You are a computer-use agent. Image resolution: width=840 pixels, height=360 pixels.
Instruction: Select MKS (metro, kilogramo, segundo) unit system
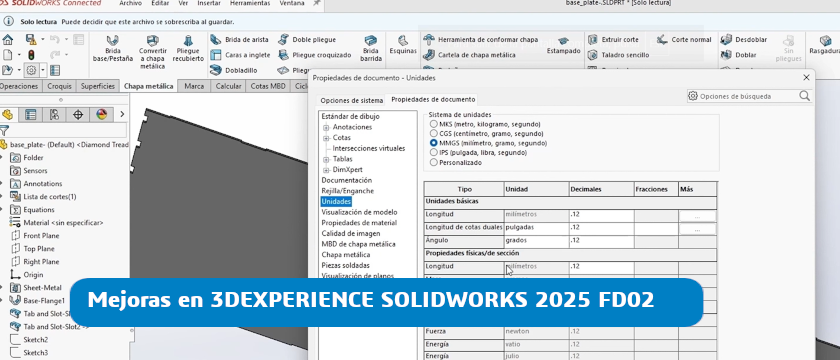pos(434,124)
